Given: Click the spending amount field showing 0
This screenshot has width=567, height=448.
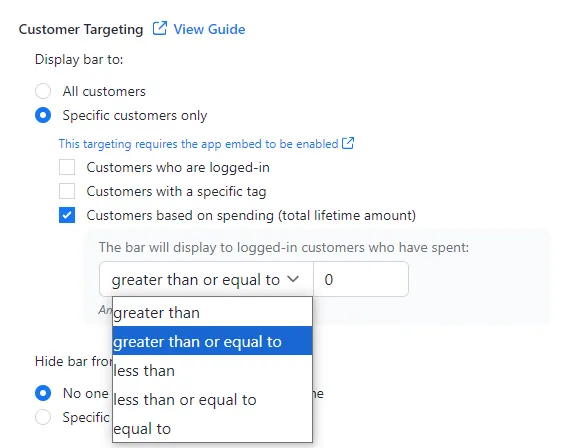Looking at the screenshot, I should coord(361,279).
